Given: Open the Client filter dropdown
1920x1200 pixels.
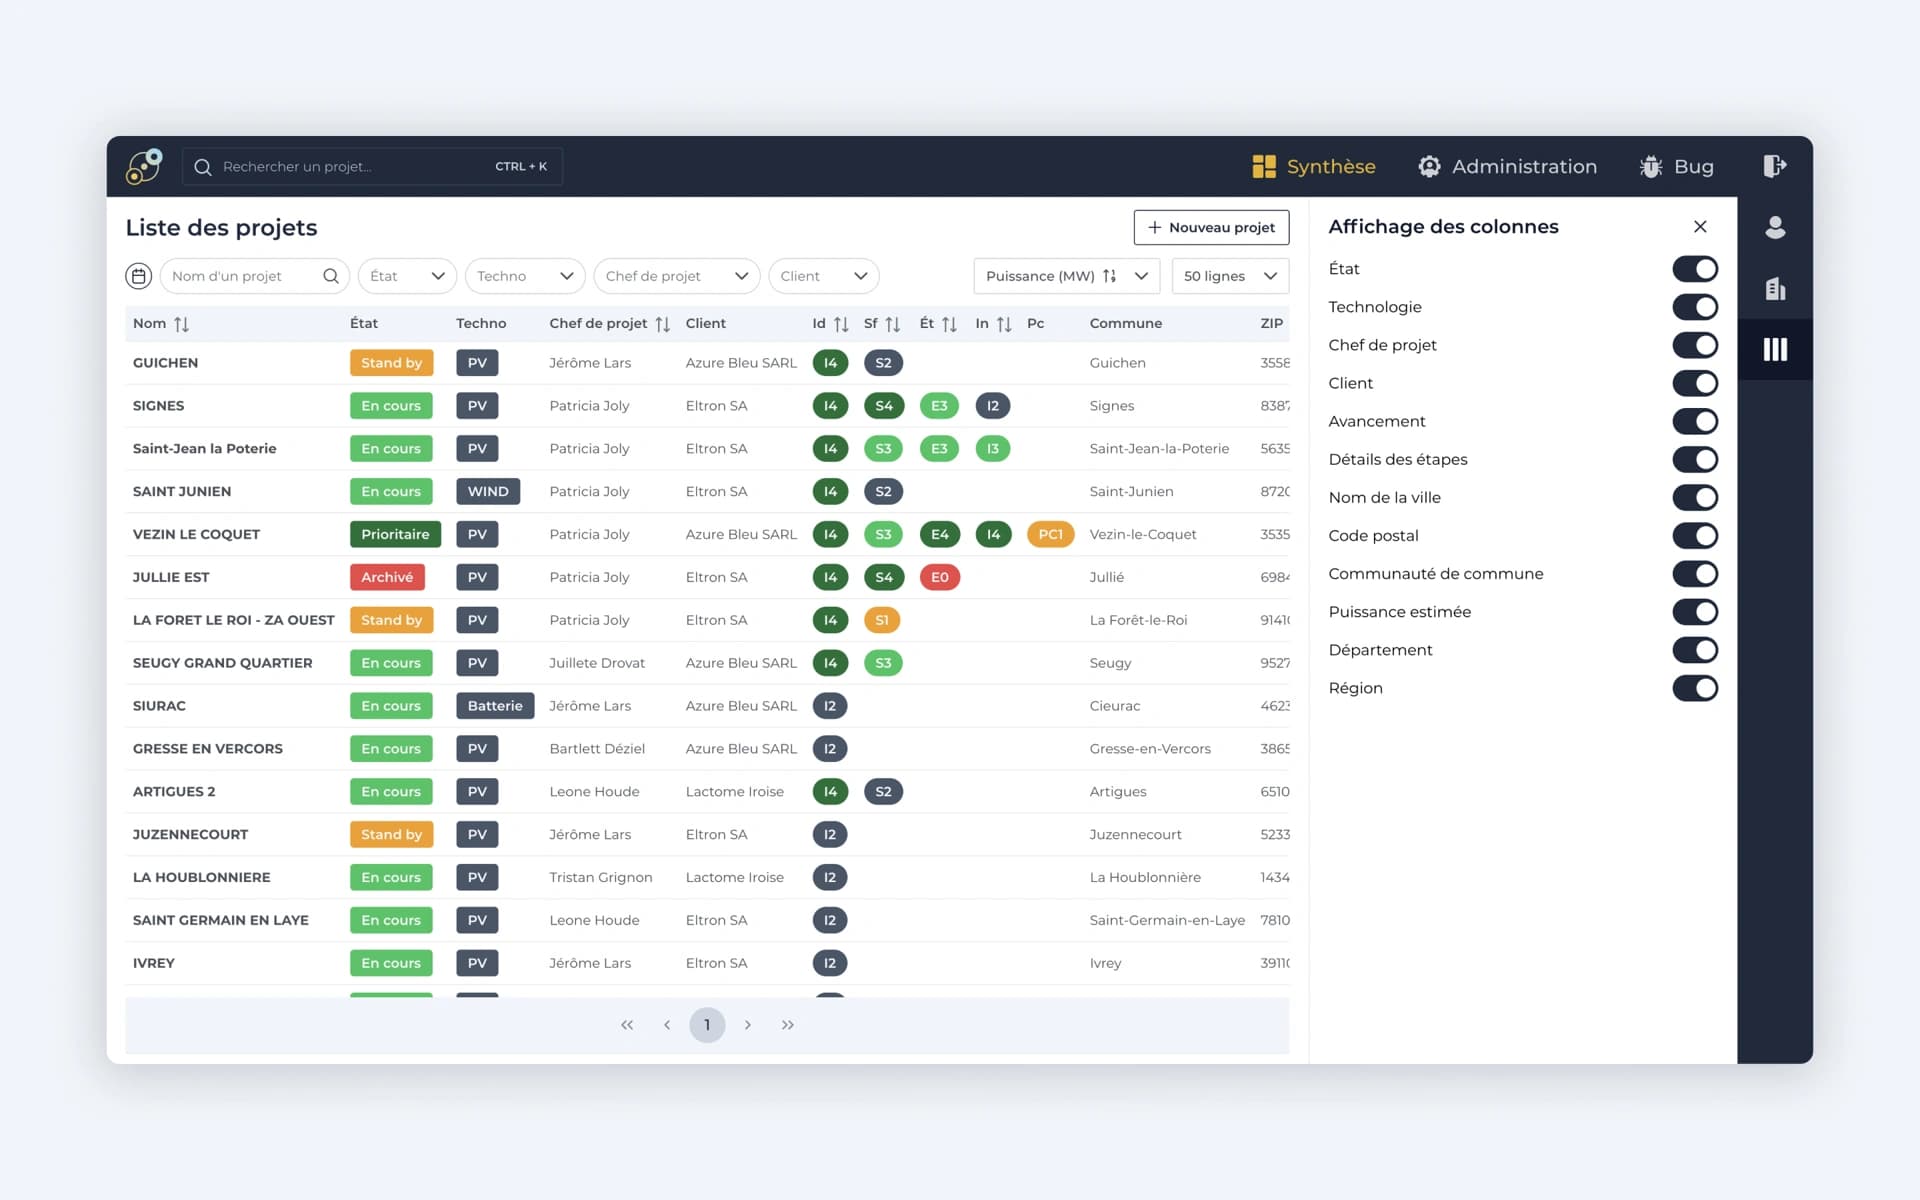Looking at the screenshot, I should (824, 276).
